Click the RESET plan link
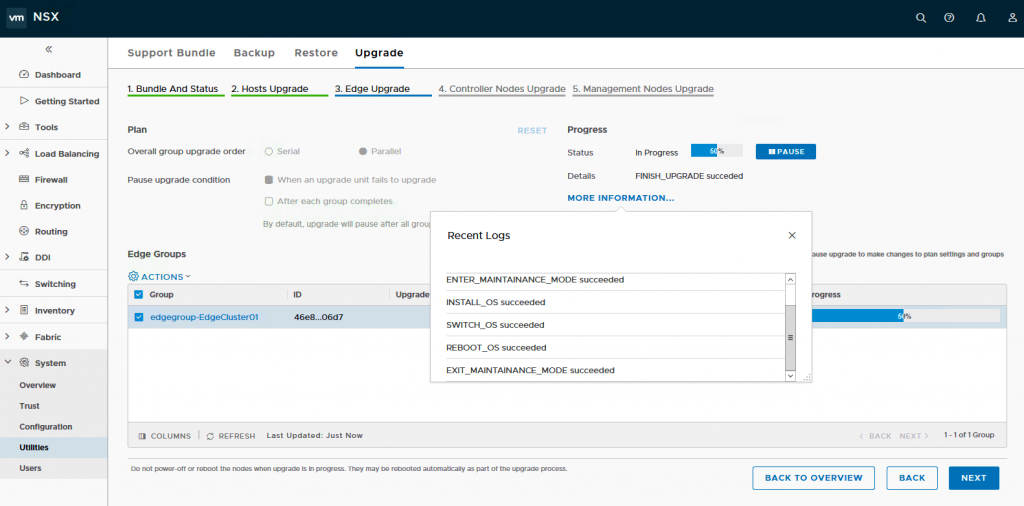Image resolution: width=1024 pixels, height=506 pixels. tap(532, 131)
